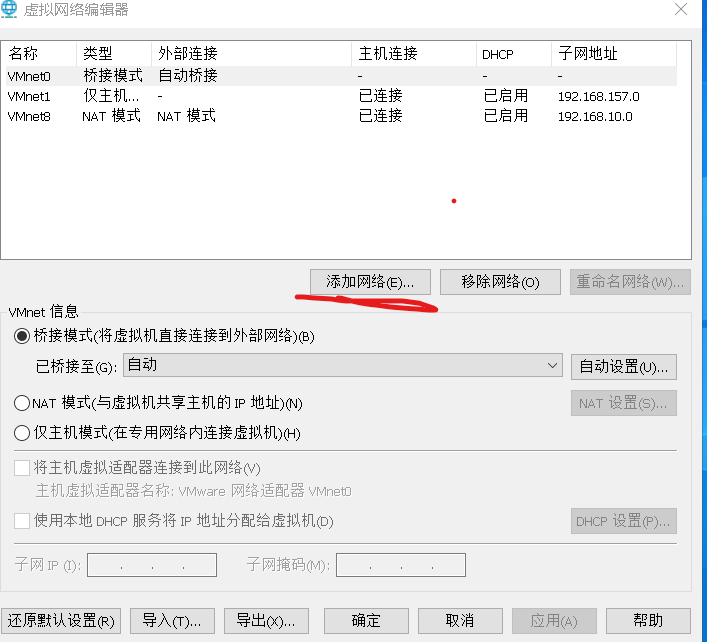707x642 pixels.
Task: Toggle 使用本地 DHCP 服务 checkbox
Action: pyautogui.click(x=22, y=521)
